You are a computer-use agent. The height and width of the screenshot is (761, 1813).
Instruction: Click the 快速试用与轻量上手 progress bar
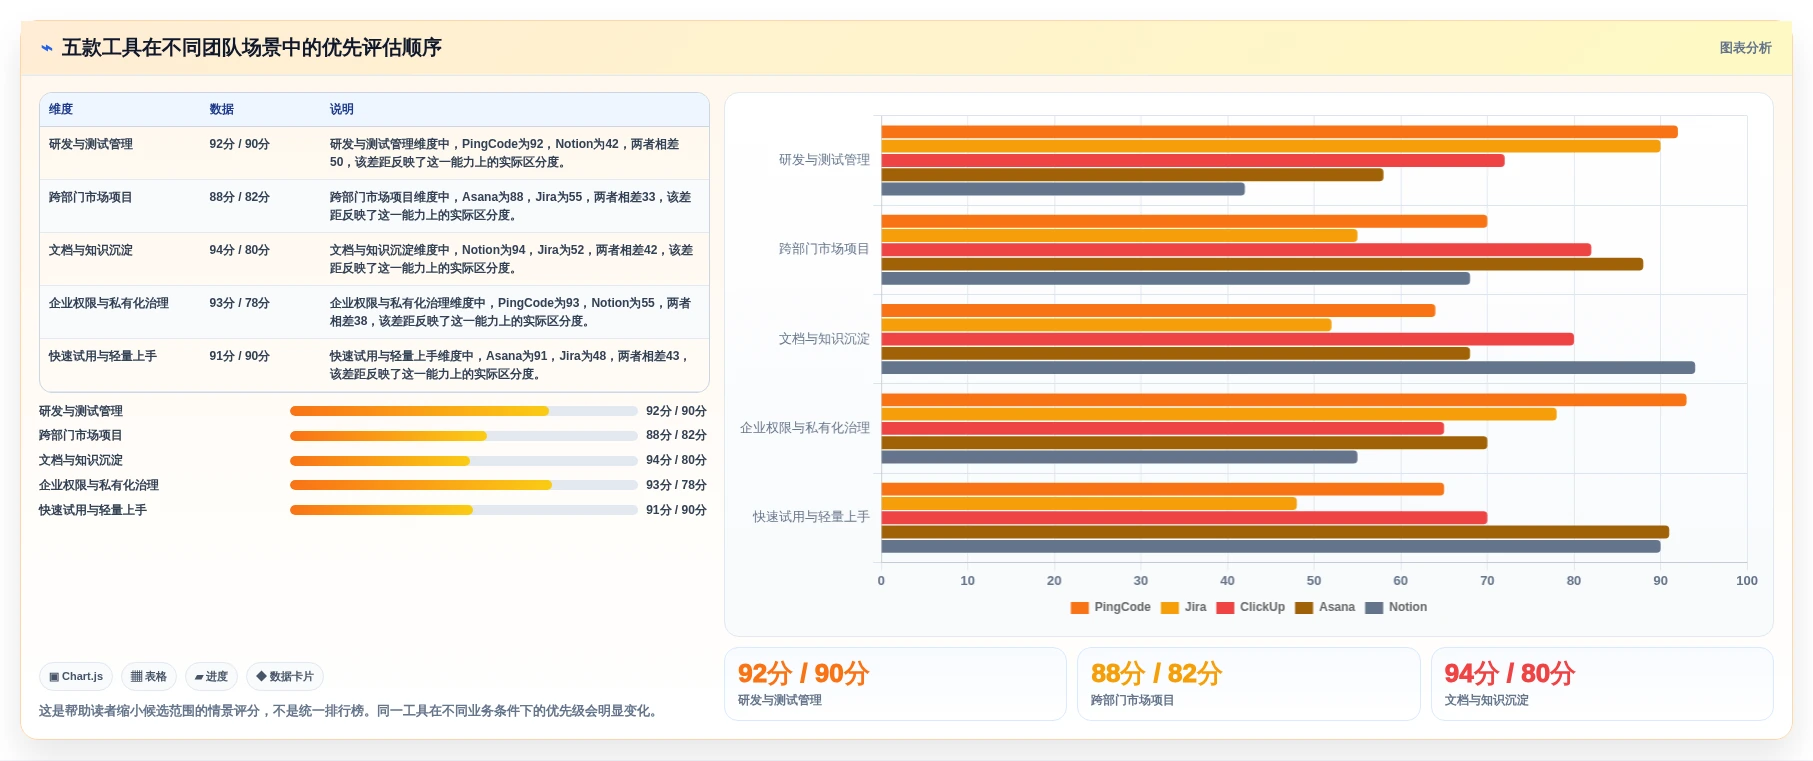pos(464,510)
